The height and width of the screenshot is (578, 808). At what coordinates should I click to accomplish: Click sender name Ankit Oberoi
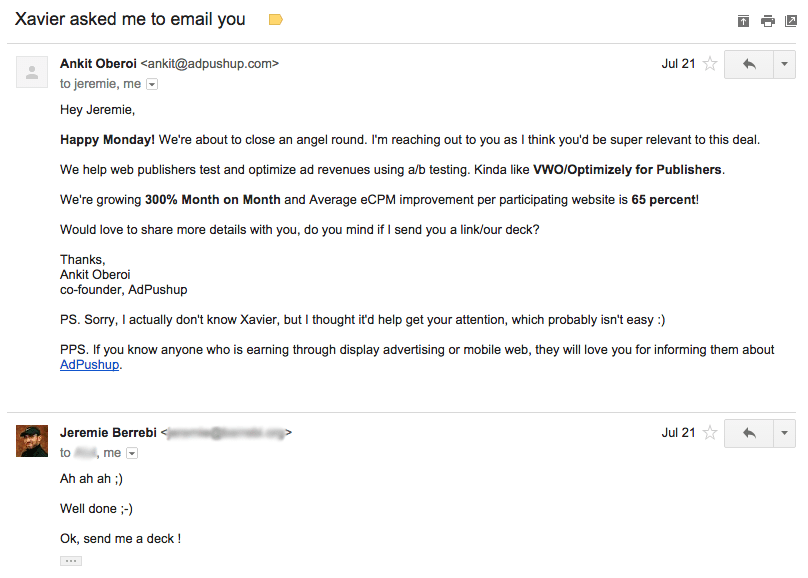98,64
